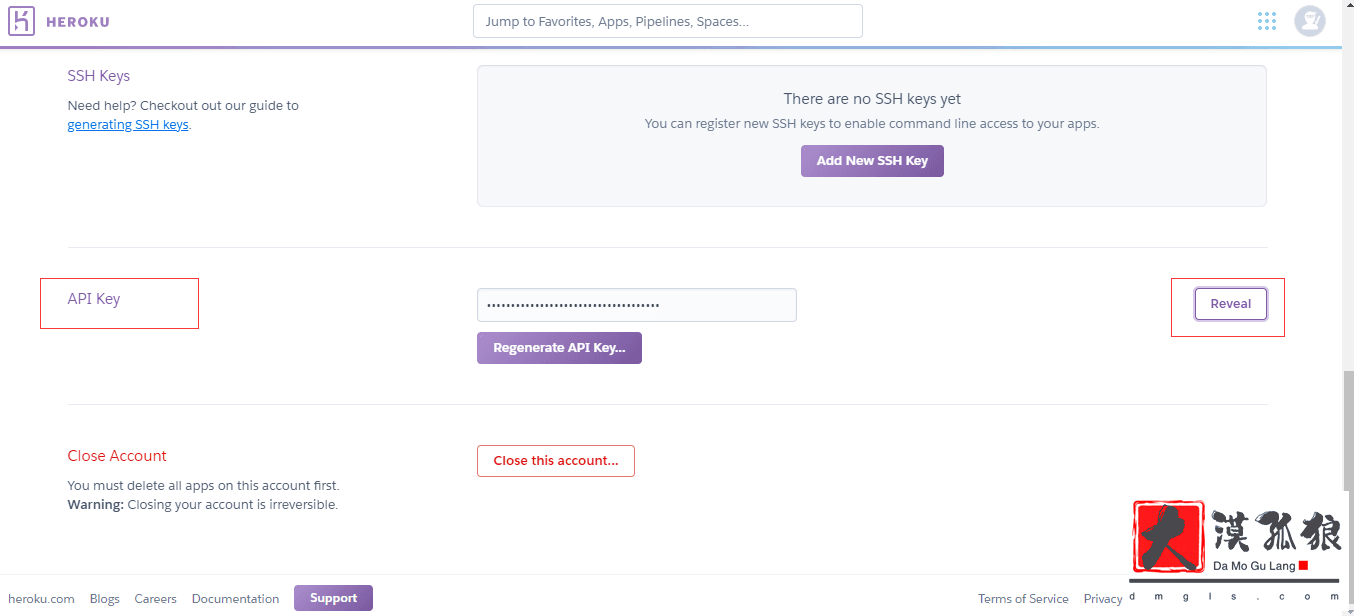1354x616 pixels.
Task: Open the user avatar account menu
Action: [1309, 21]
